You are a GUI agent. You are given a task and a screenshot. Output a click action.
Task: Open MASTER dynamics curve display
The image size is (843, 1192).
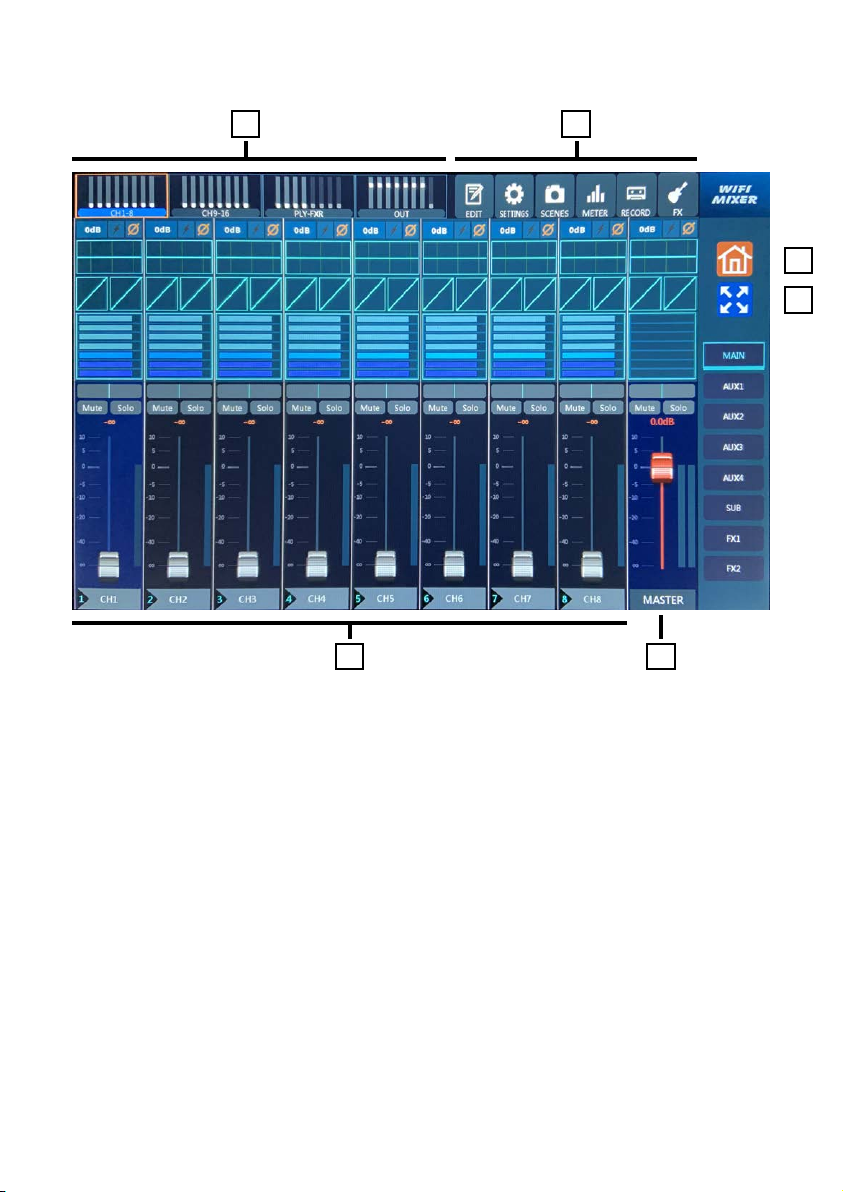pos(663,293)
